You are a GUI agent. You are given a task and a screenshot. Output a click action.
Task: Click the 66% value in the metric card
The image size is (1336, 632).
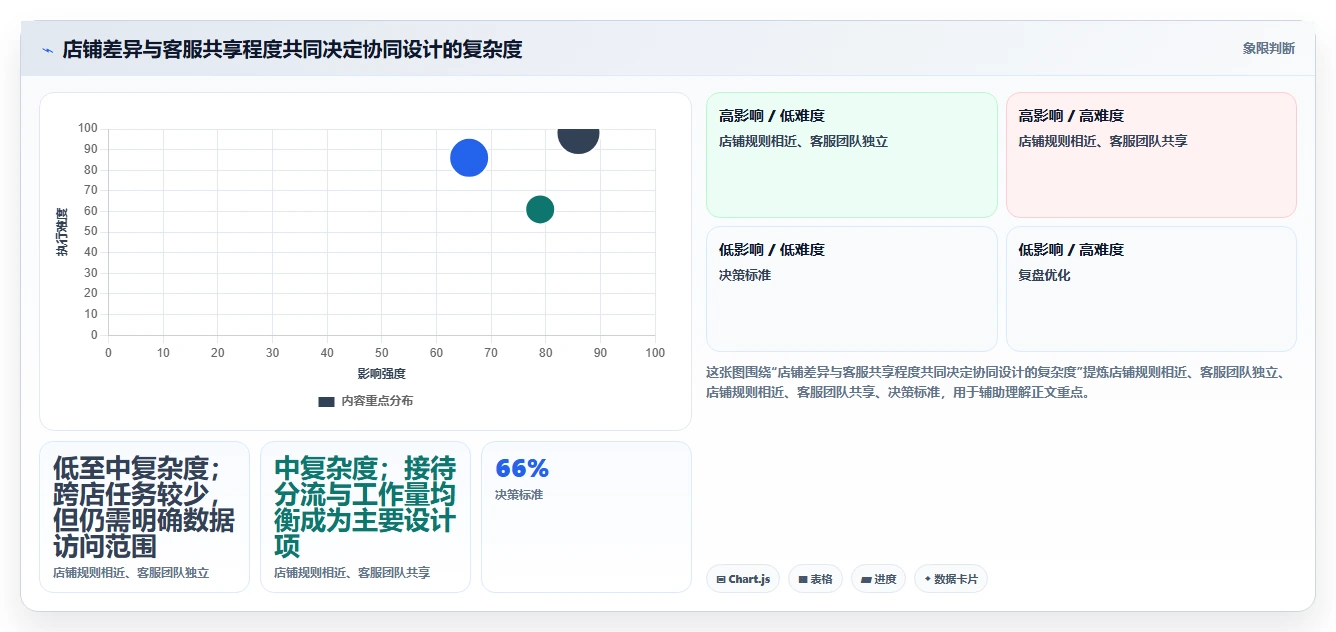522,468
